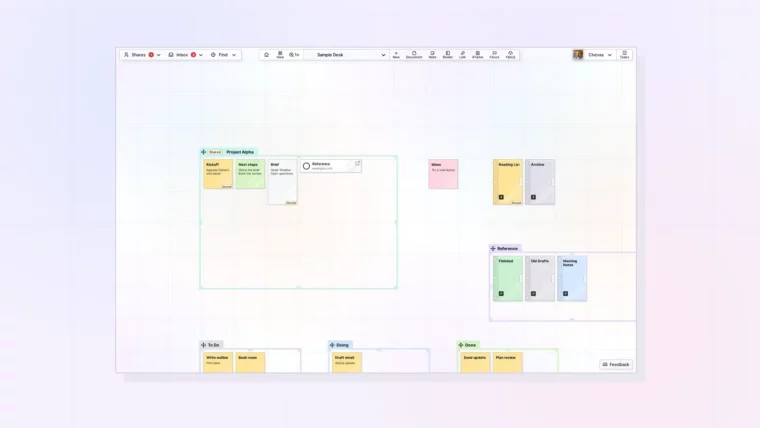This screenshot has width=760, height=428.
Task: Select the Draft email note
Action: tap(347, 363)
